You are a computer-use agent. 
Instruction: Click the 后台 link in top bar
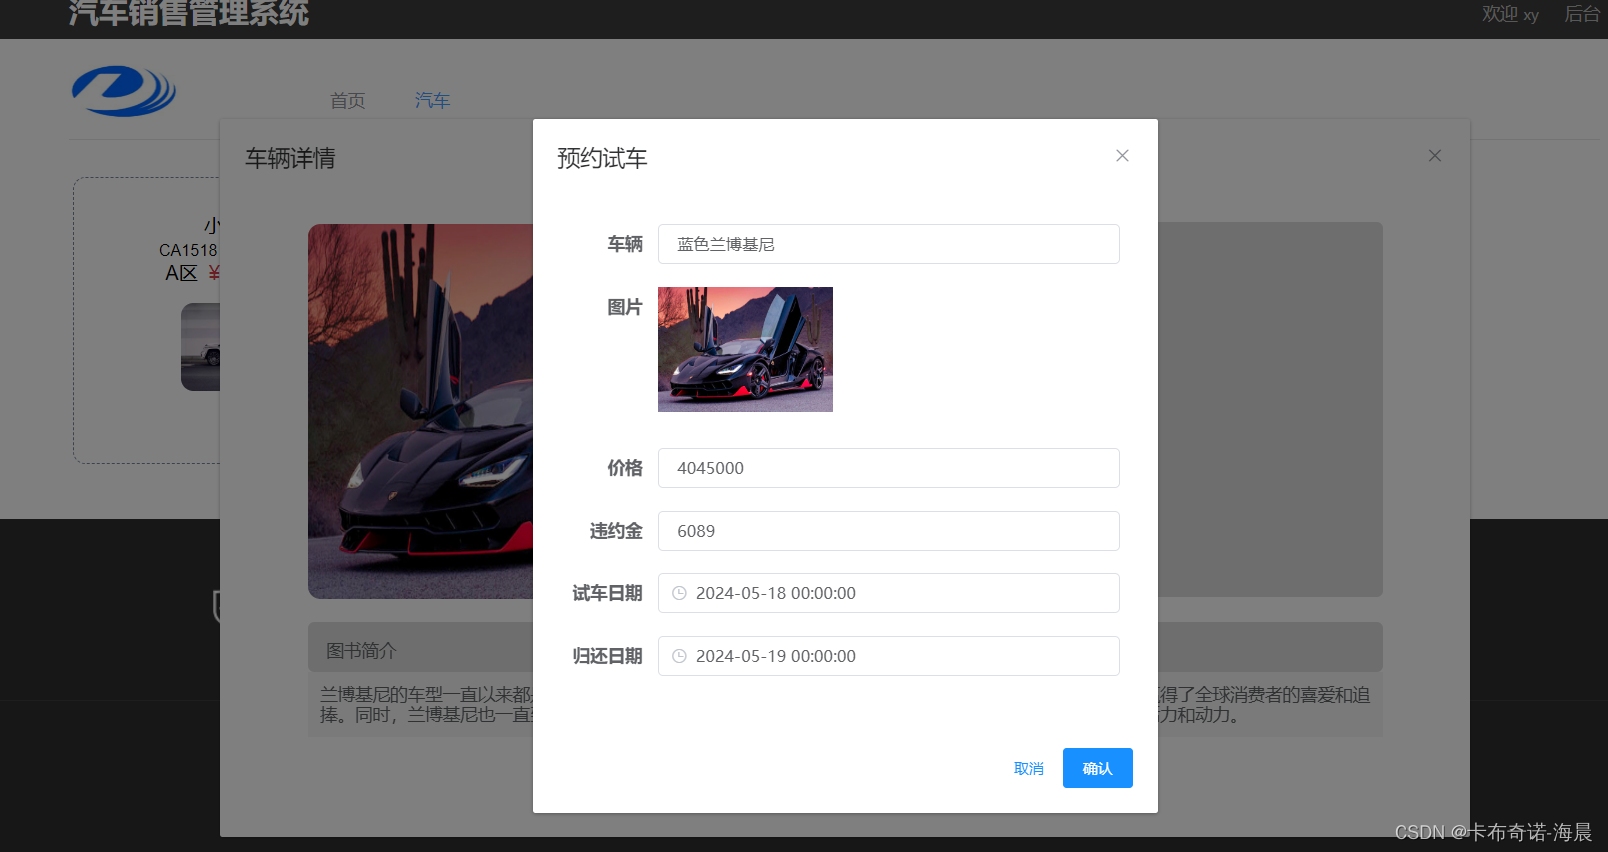tap(1582, 14)
